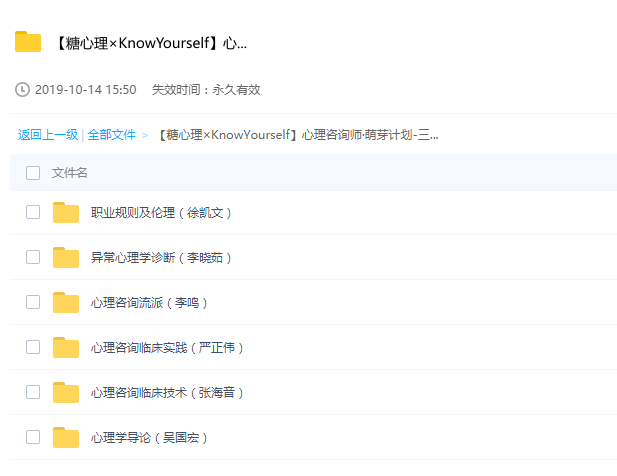Open folder icon for 心理咨询临床实践（严正伟）
Screen dimensions: 617x476
click(x=66, y=347)
